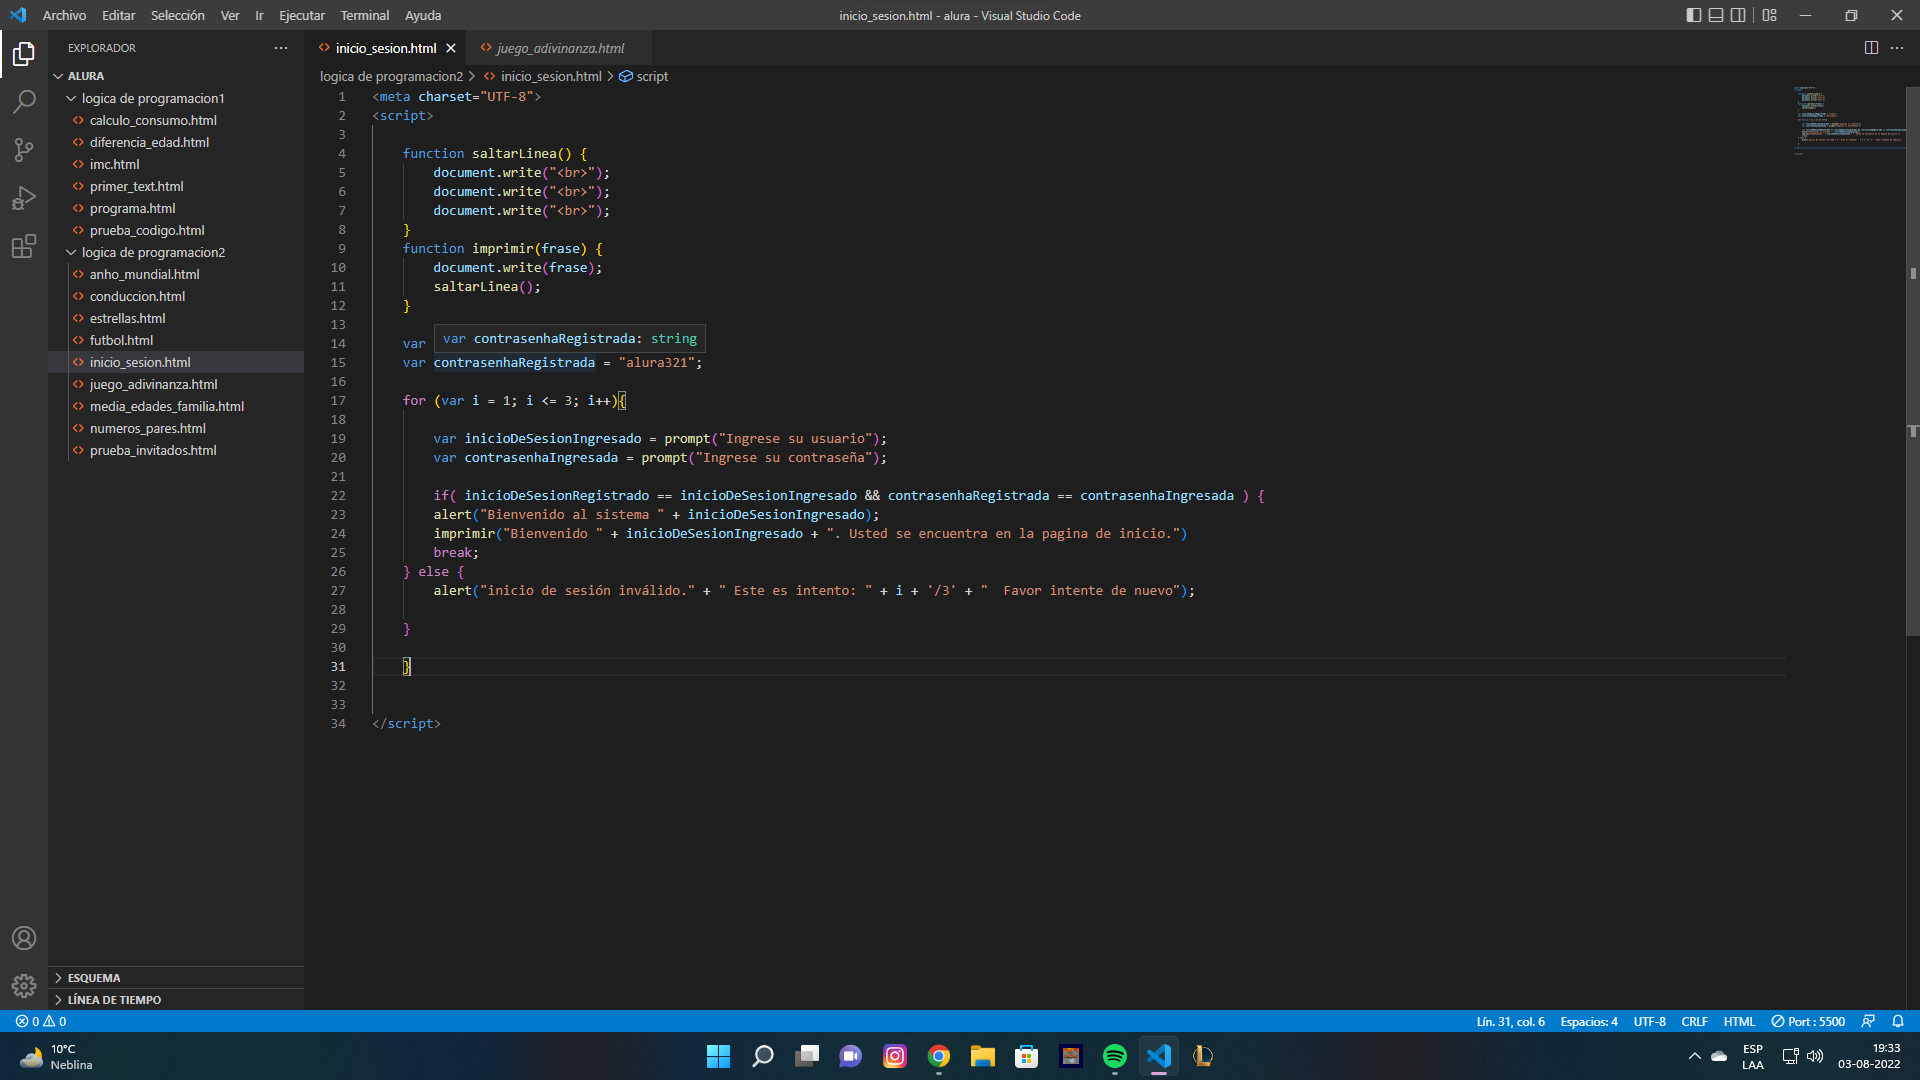Toggle Primary Side Bar visibility
Image resolution: width=1920 pixels, height=1080 pixels.
[1693, 15]
